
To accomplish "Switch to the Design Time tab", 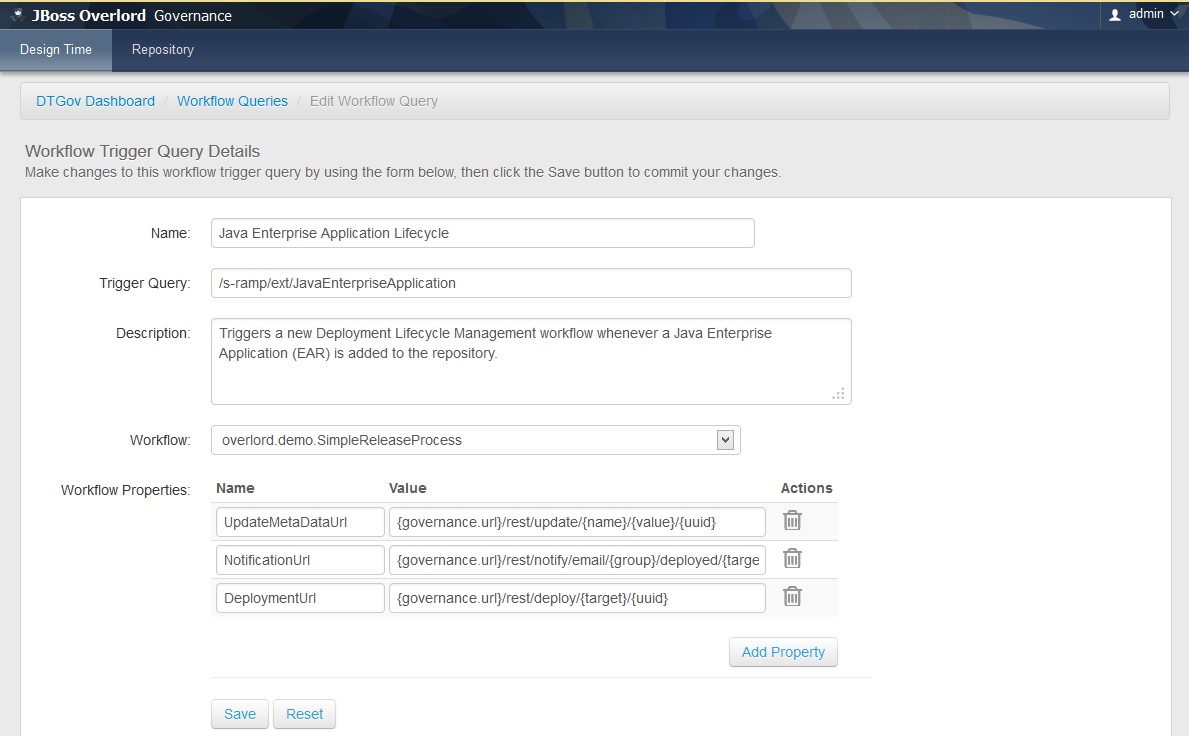I will (x=56, y=50).
